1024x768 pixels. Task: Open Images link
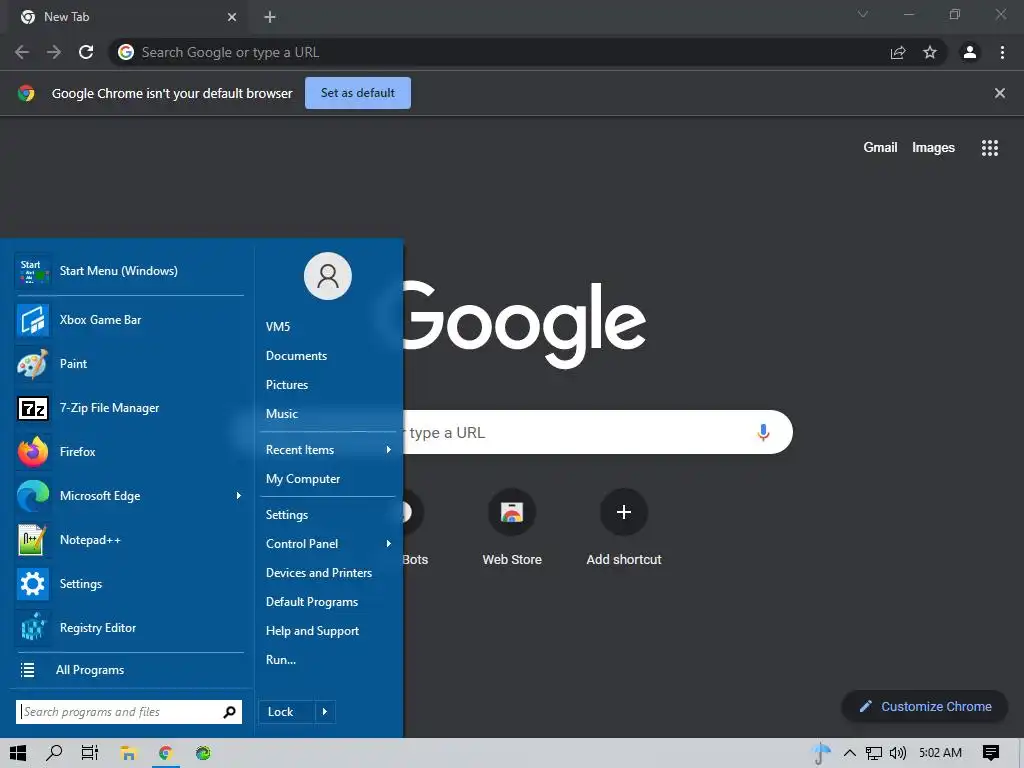click(933, 148)
